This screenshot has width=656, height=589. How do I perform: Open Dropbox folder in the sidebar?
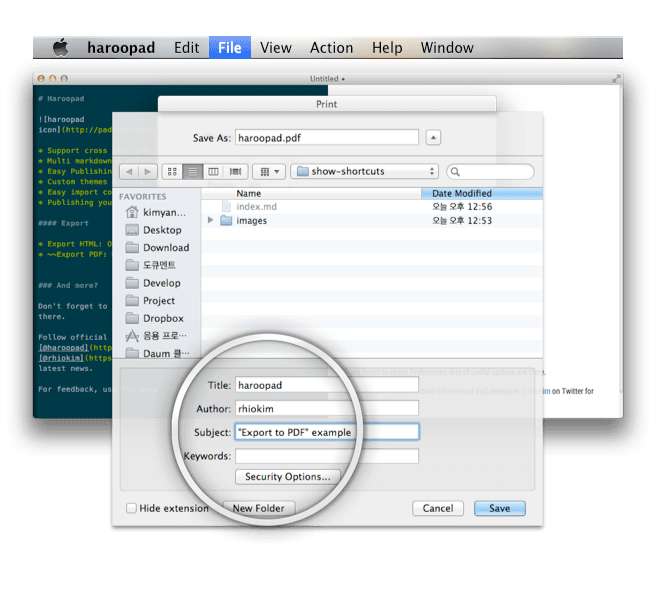[163, 318]
